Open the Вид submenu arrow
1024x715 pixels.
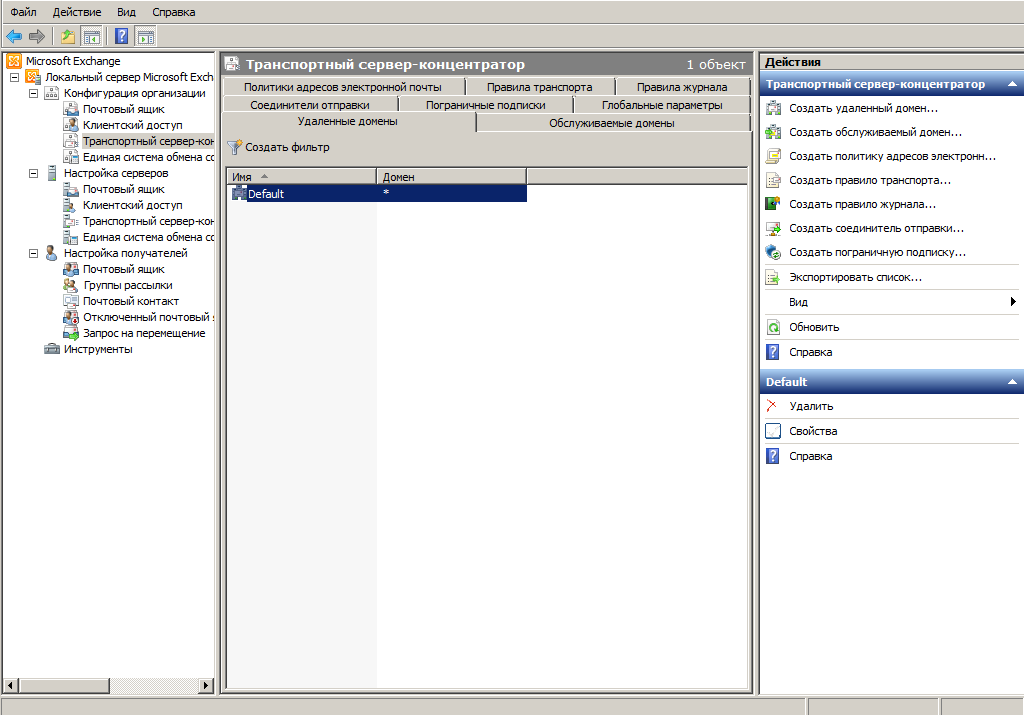(x=1013, y=302)
